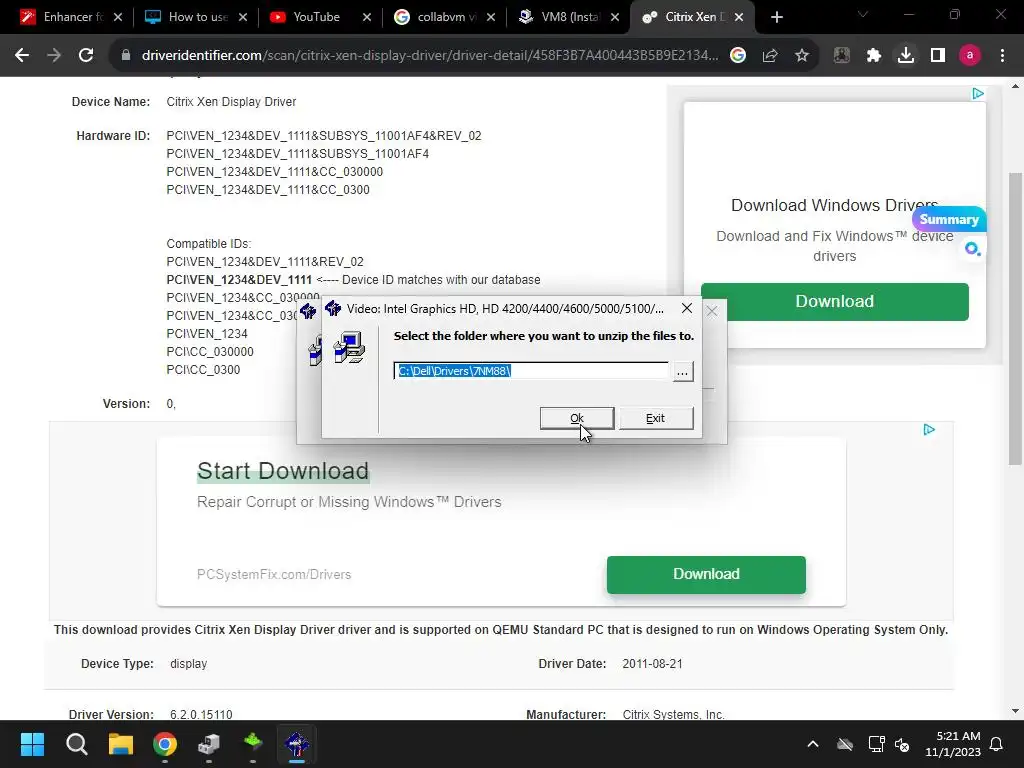Click the Dell unzip app in taskbar

tap(297, 744)
